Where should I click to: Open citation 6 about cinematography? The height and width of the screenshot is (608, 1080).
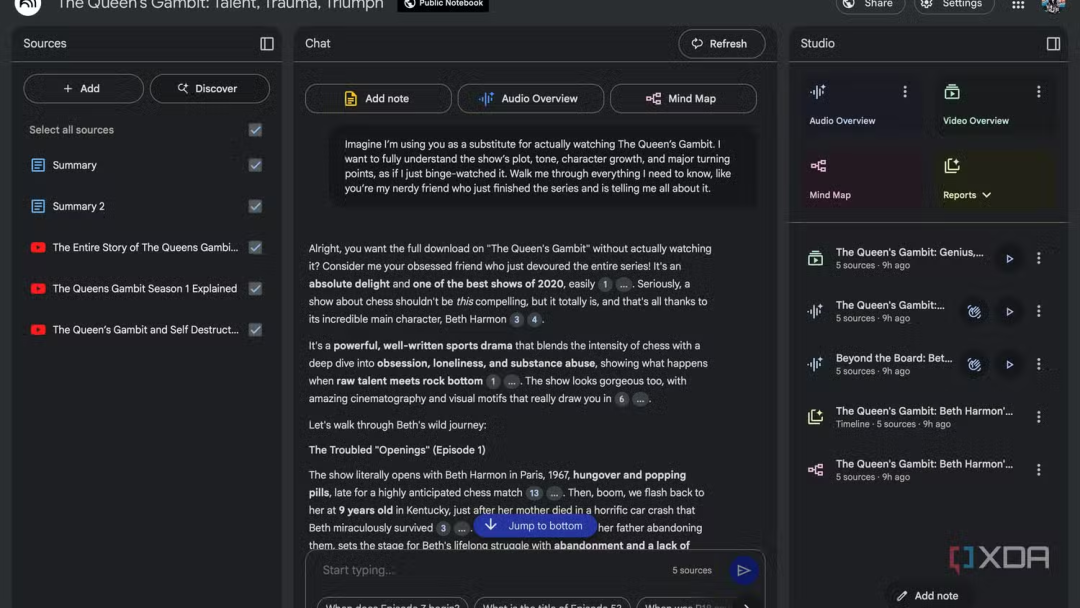[621, 399]
